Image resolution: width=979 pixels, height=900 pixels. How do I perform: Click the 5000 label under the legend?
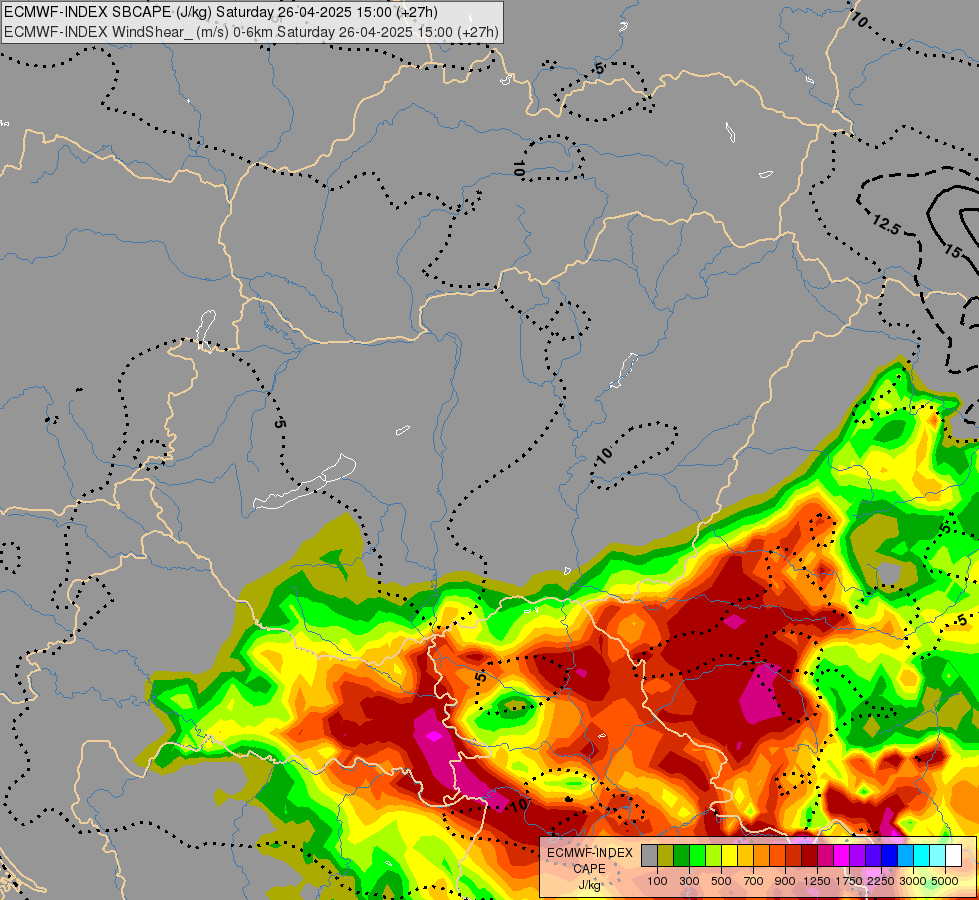tap(944, 881)
